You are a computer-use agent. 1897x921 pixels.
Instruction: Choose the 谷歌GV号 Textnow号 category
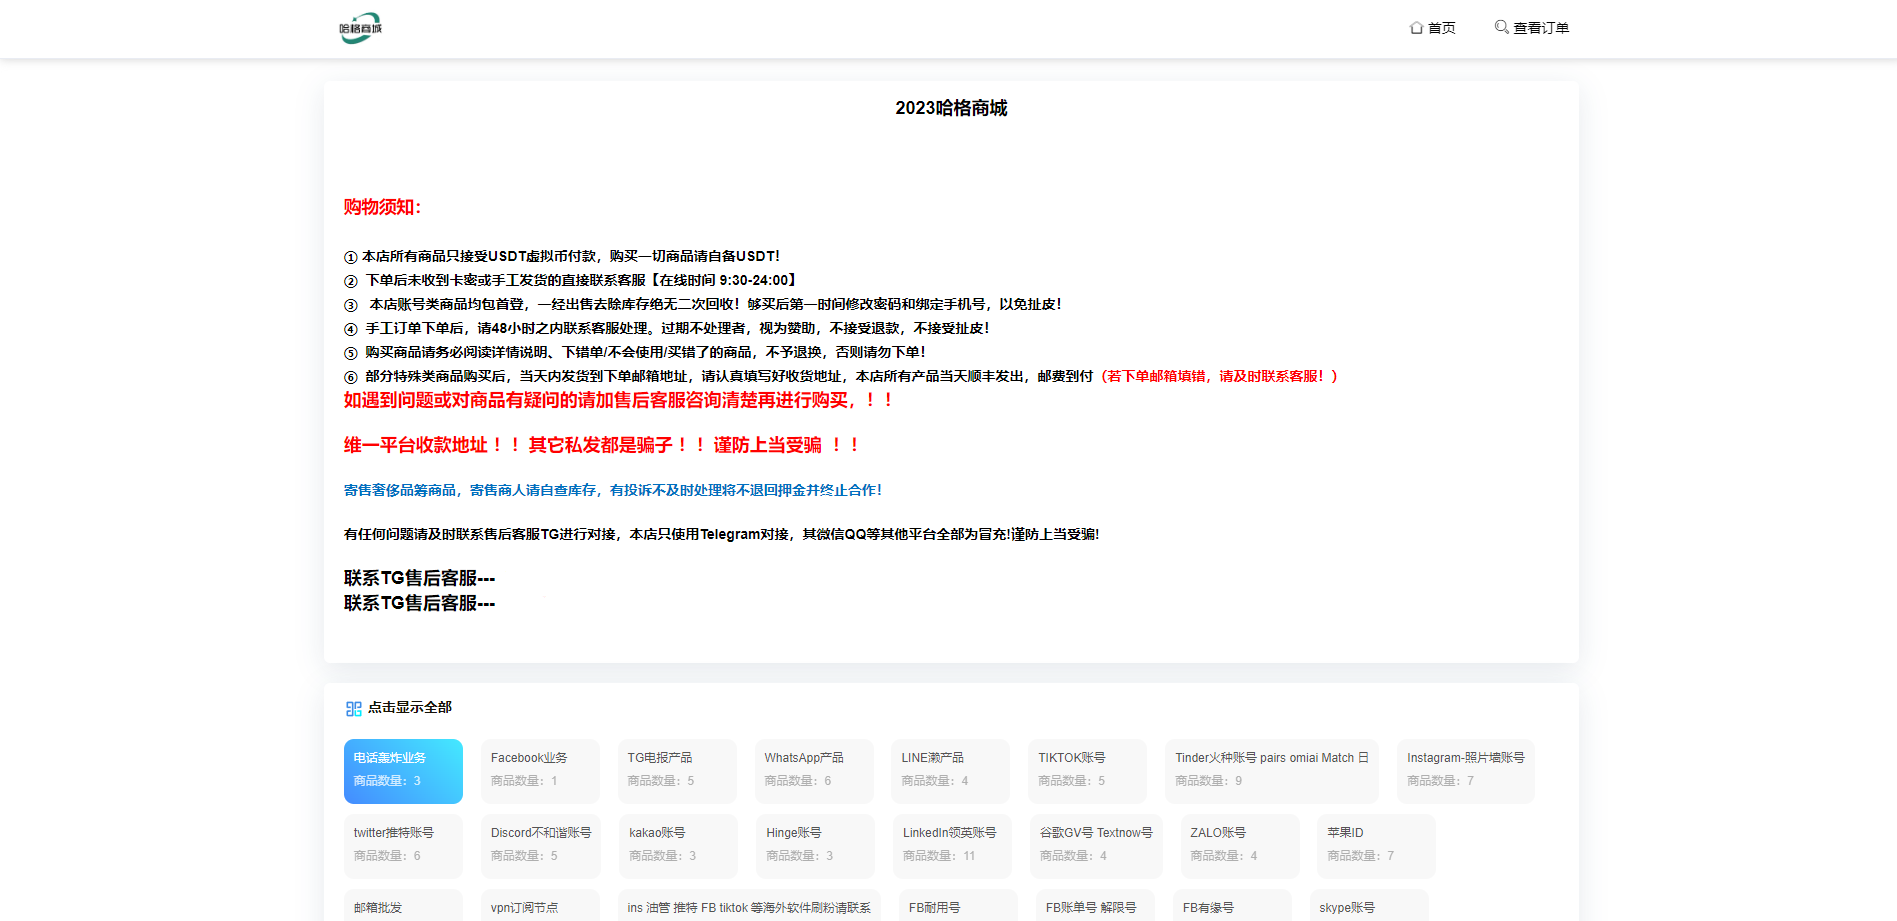point(1096,846)
